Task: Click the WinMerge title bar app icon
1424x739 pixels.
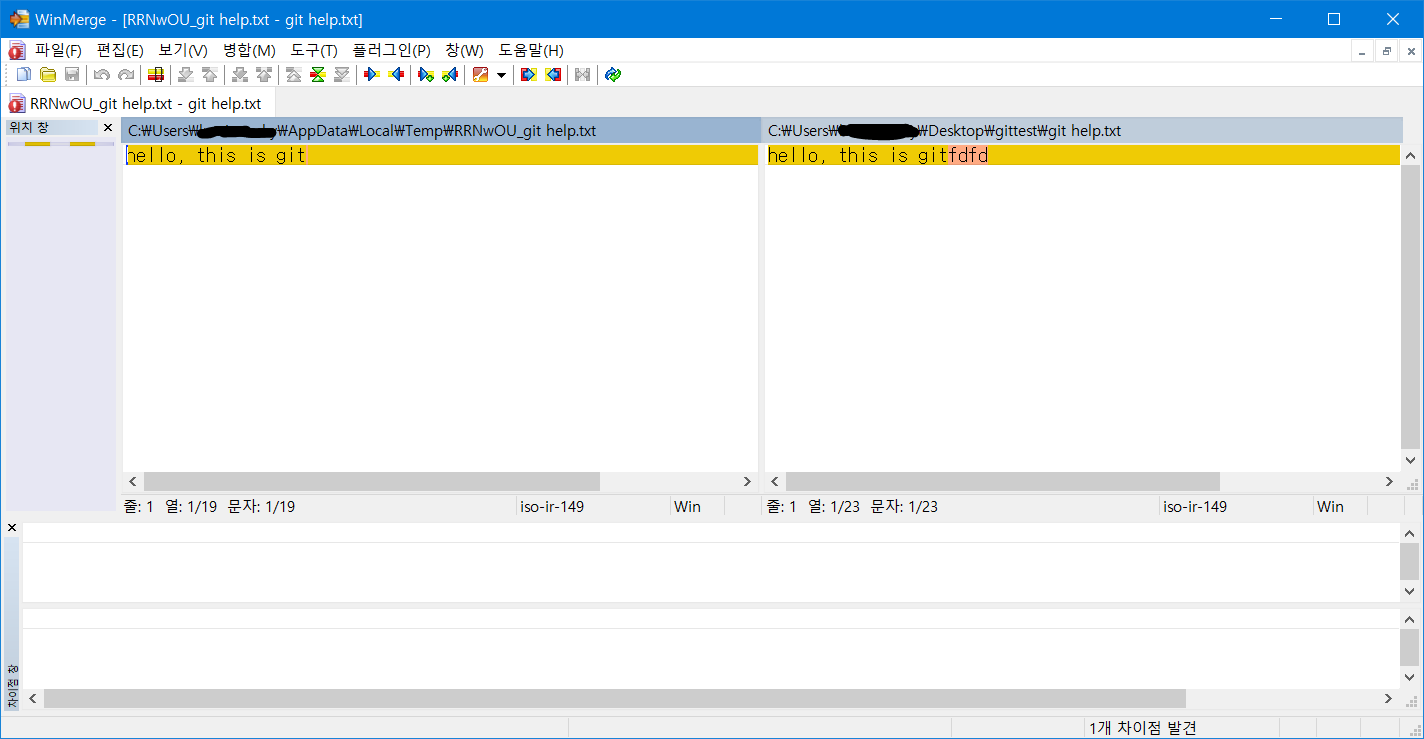Action: pos(19,19)
